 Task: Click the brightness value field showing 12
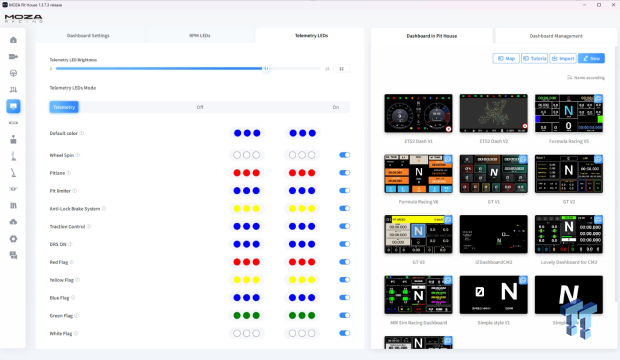pyautogui.click(x=341, y=69)
